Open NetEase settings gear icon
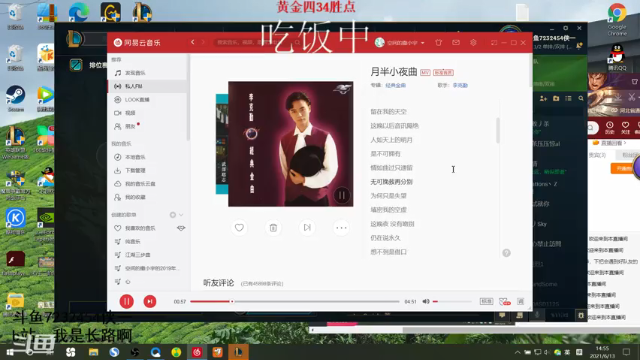This screenshot has width=640, height=360. click(x=473, y=42)
